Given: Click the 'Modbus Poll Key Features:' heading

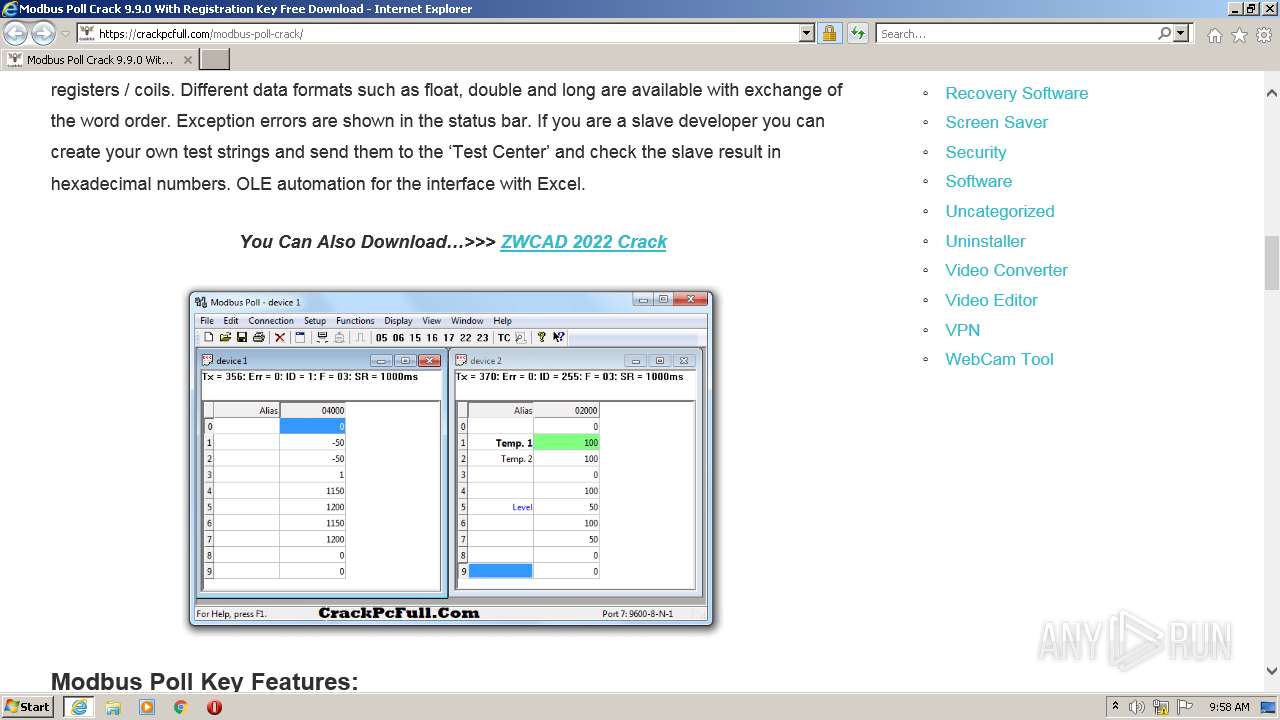Looking at the screenshot, I should click(204, 682).
